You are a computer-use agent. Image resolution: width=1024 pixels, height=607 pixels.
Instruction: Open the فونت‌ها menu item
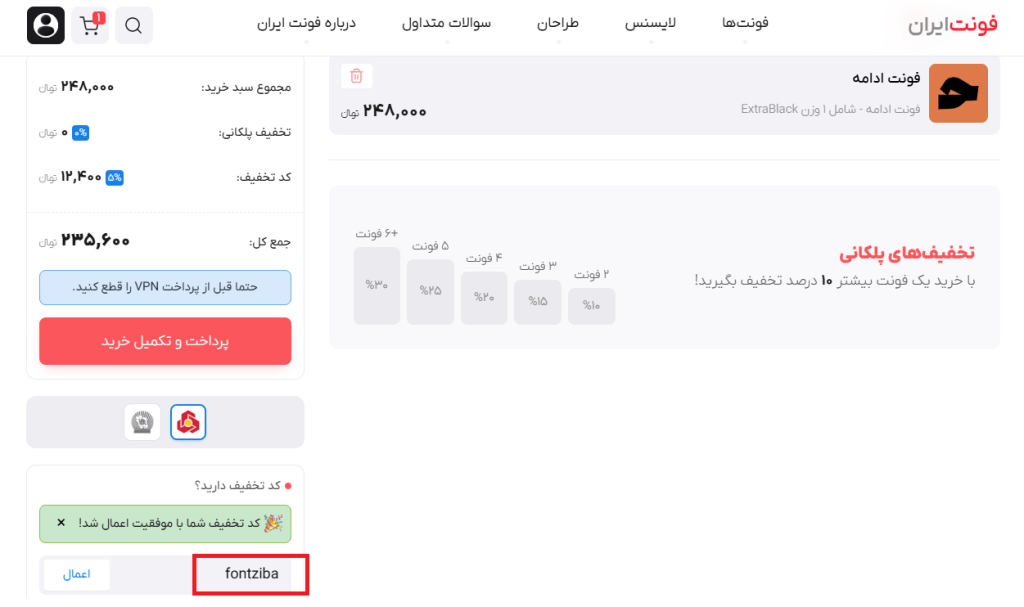(744, 22)
